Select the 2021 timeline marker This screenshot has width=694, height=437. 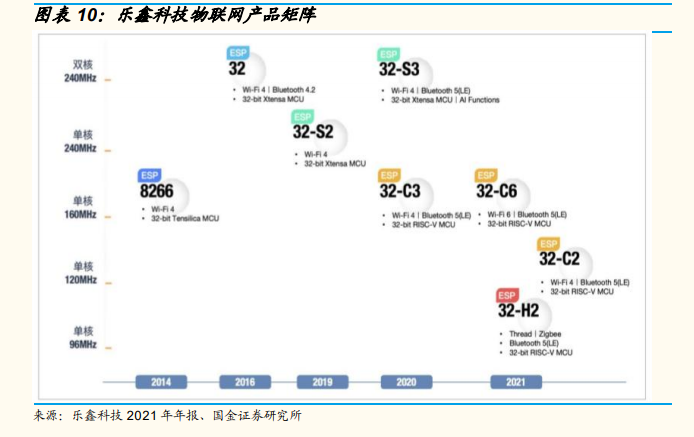[516, 382]
